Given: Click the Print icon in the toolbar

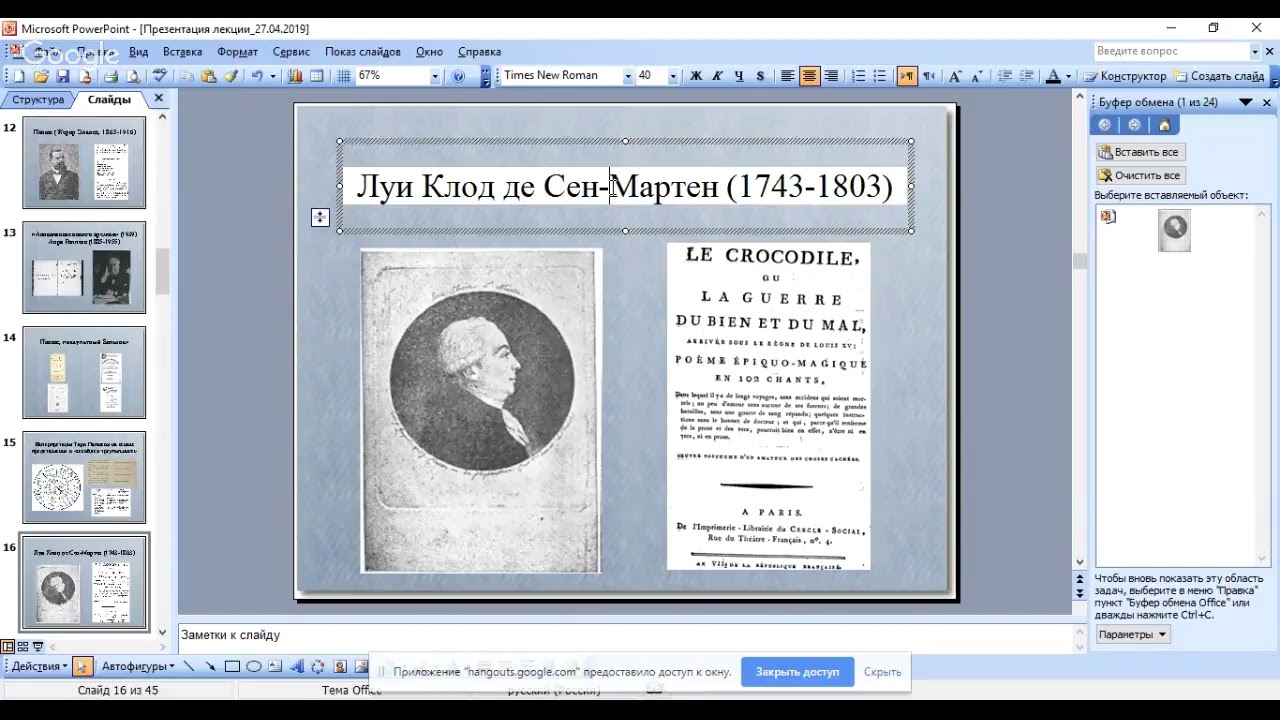Looking at the screenshot, I should (110, 76).
